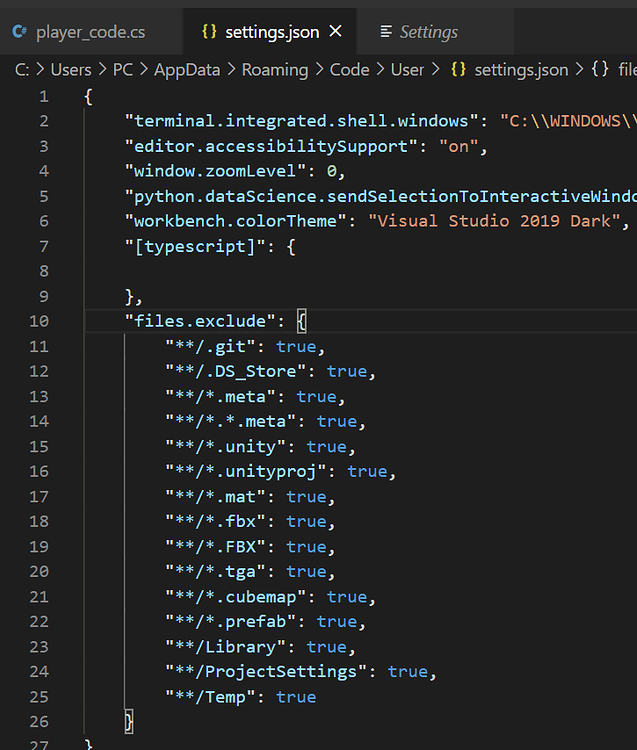Click the "**/*.unity" pattern
This screenshot has width=637, height=750.
coord(225,447)
